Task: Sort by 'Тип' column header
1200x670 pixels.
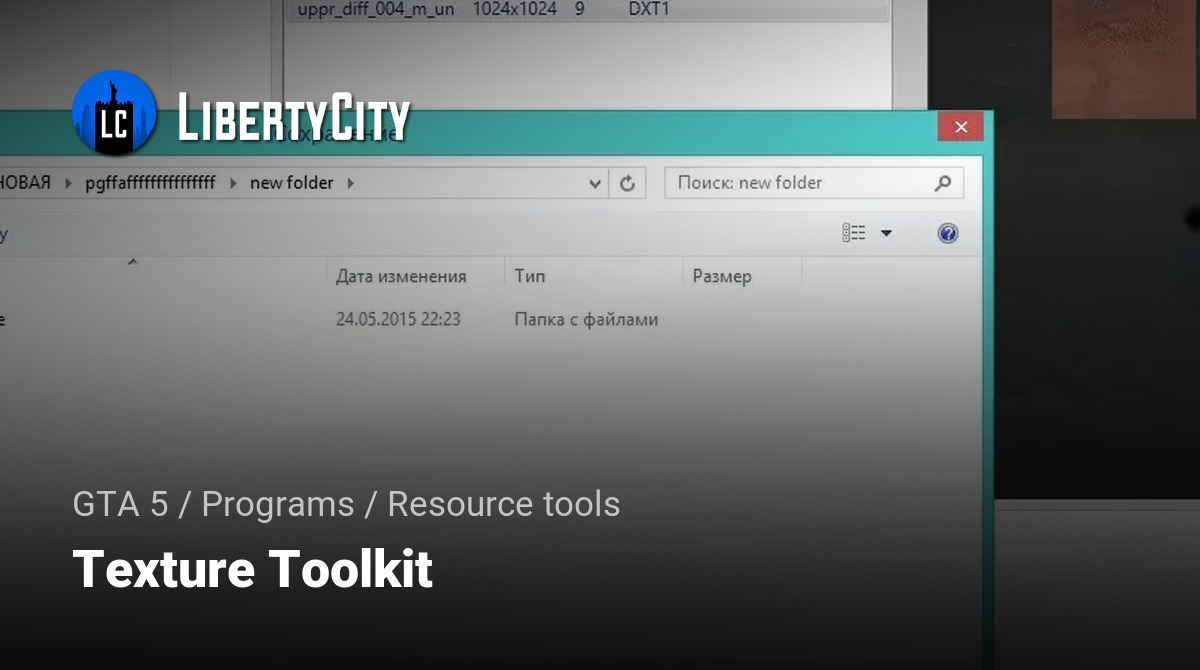Action: [530, 276]
